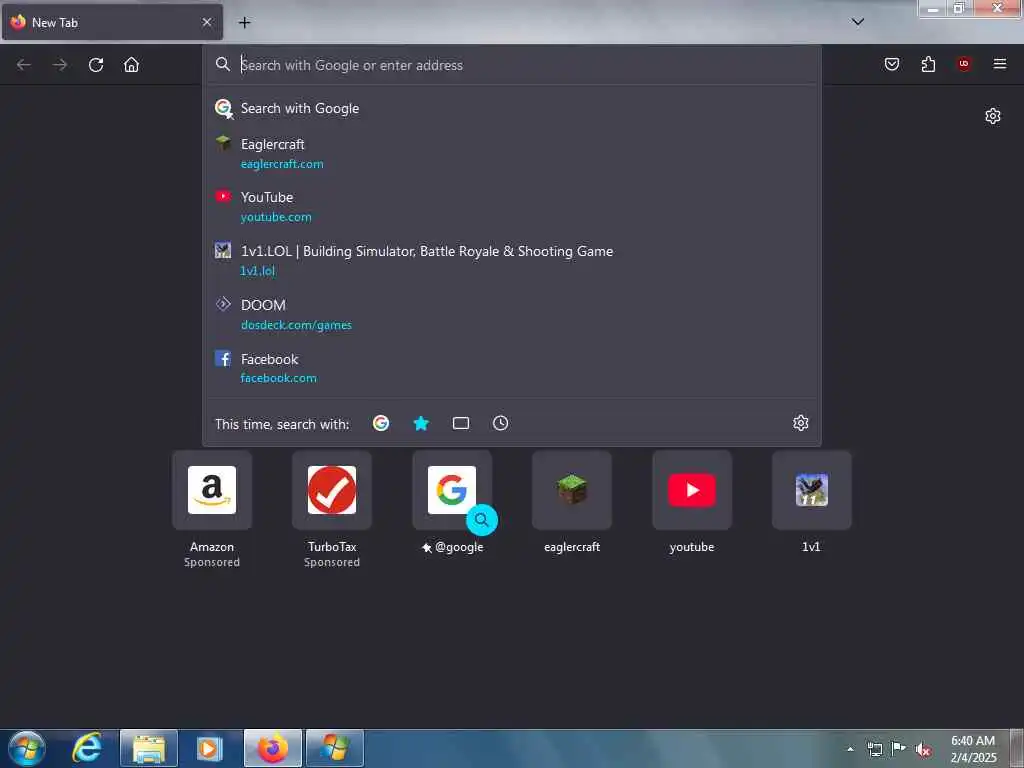This screenshot has height=768, width=1024.
Task: Close the New Tab tab
Action: (x=207, y=22)
